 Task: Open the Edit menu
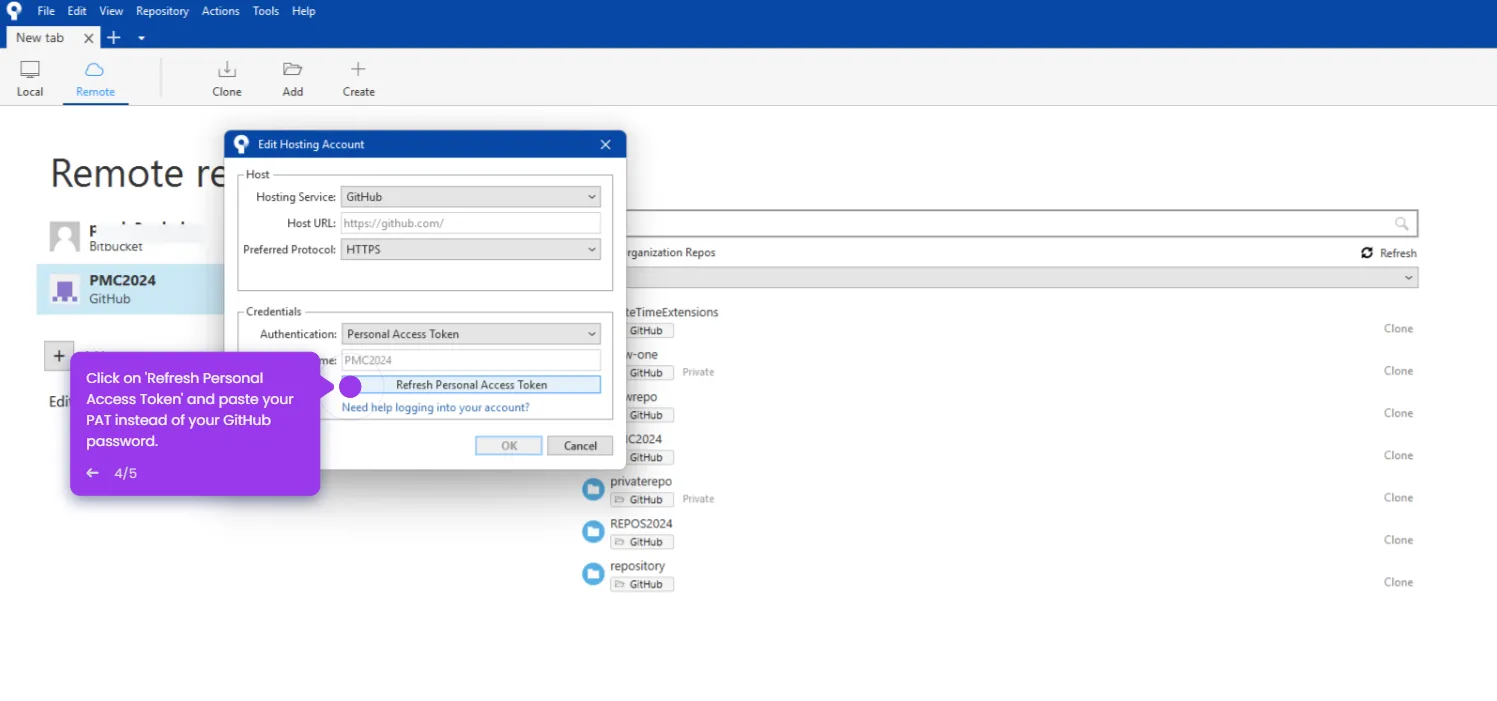(77, 11)
